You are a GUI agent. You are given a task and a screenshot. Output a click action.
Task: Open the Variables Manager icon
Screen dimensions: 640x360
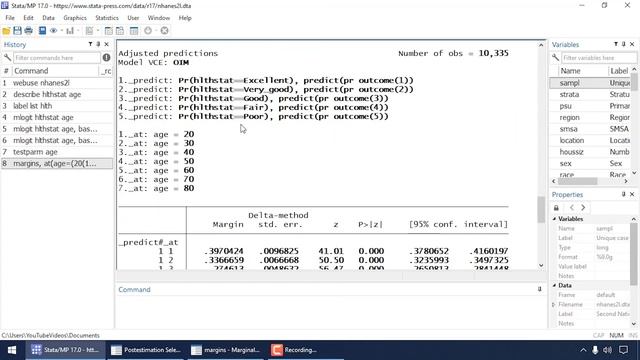point(134,31)
